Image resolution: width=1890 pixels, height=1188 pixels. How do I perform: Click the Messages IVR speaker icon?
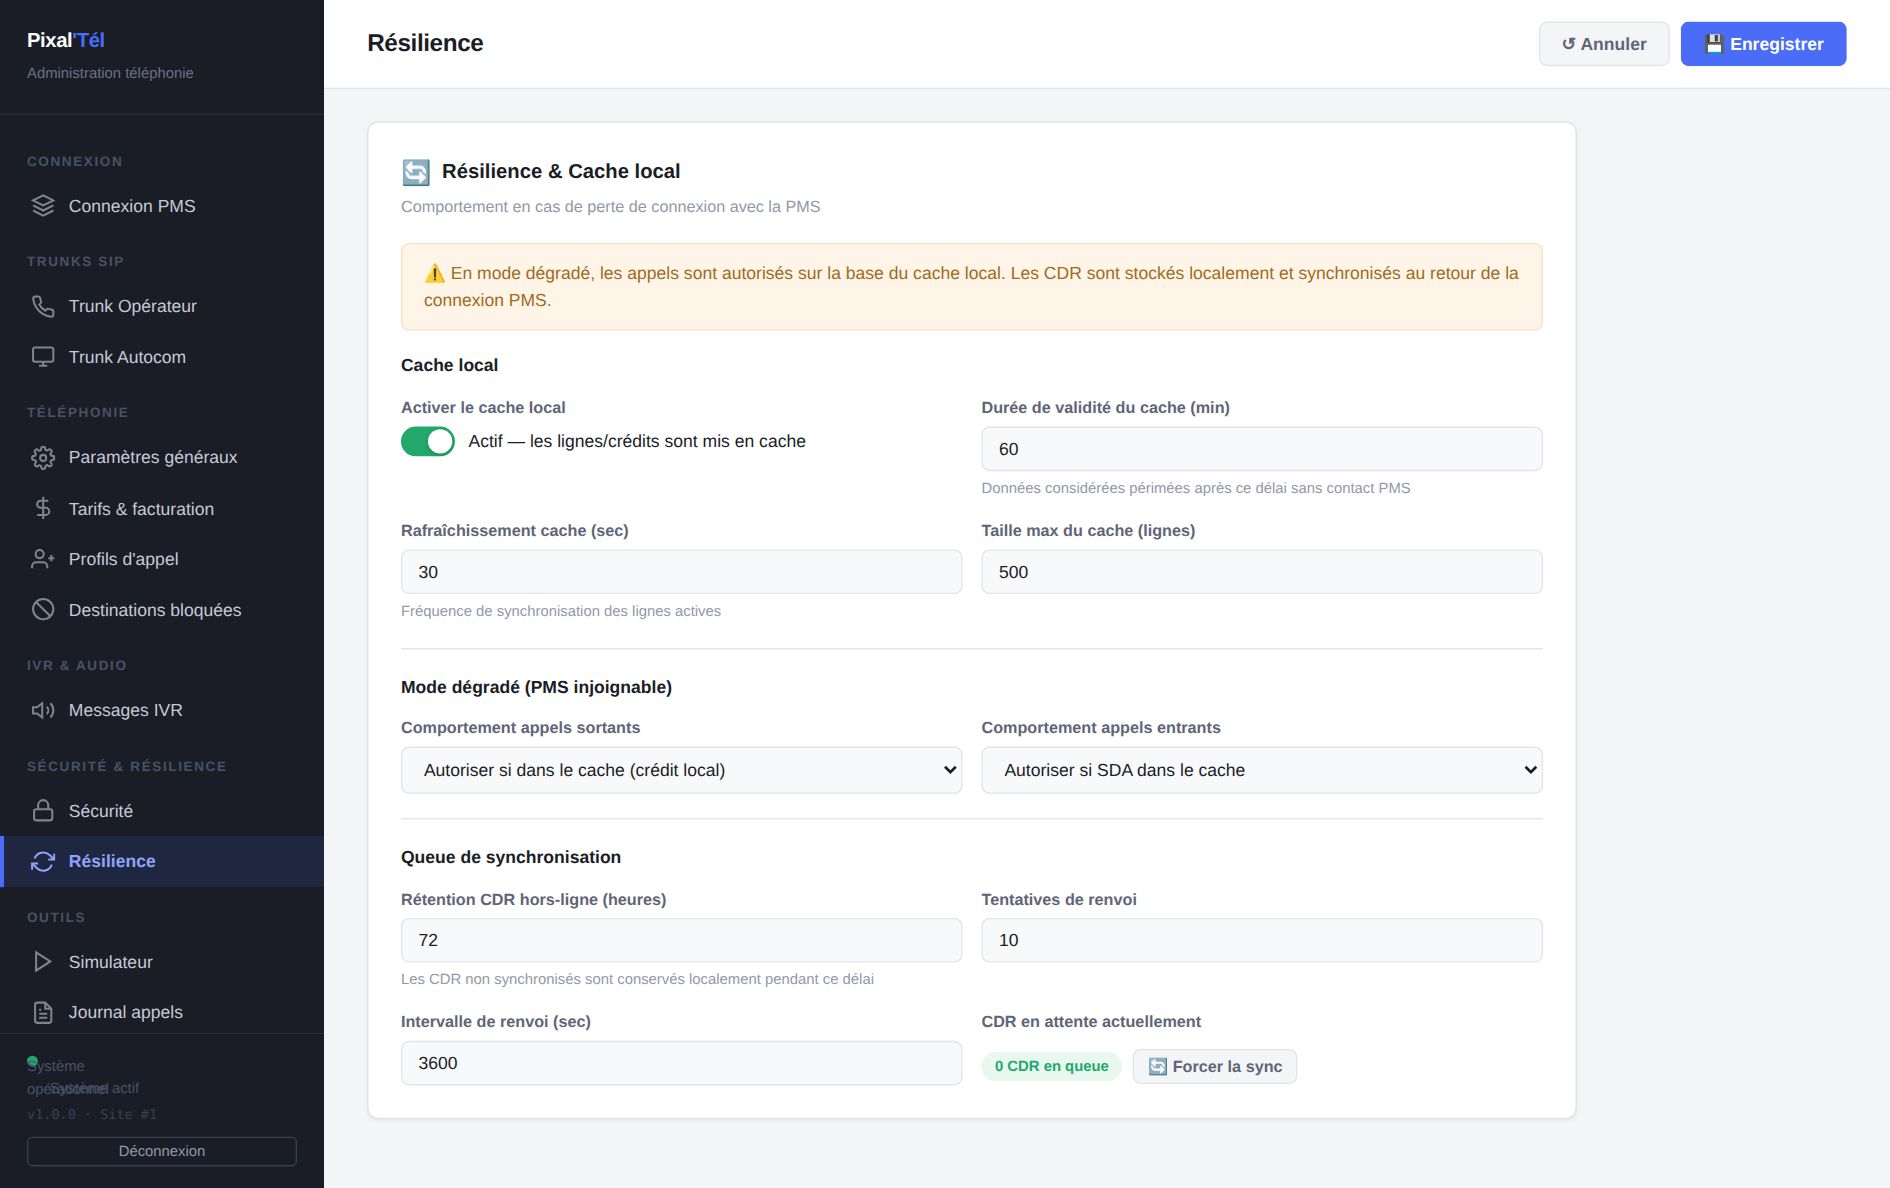(43, 710)
